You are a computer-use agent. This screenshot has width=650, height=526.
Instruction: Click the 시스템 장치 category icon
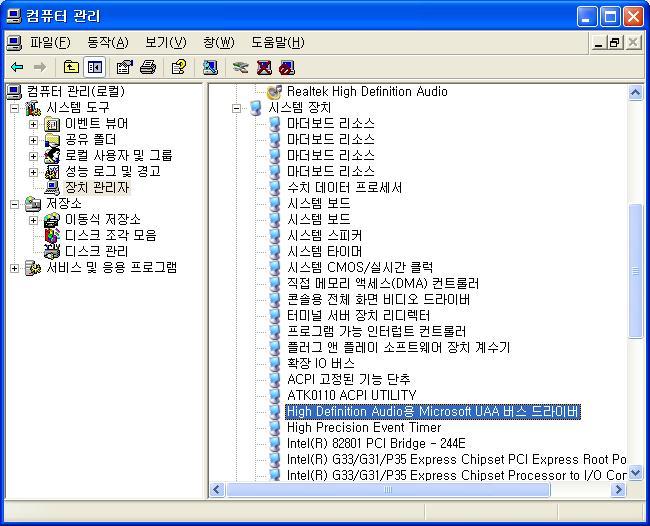tap(256, 108)
